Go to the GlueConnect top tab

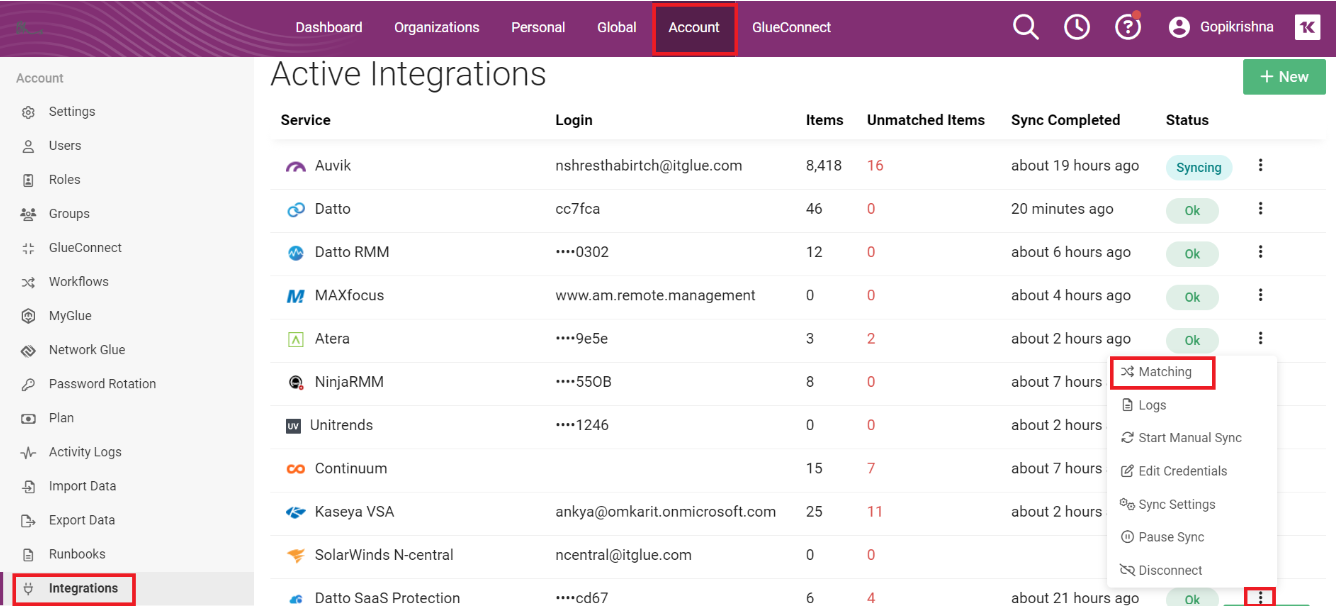[792, 27]
